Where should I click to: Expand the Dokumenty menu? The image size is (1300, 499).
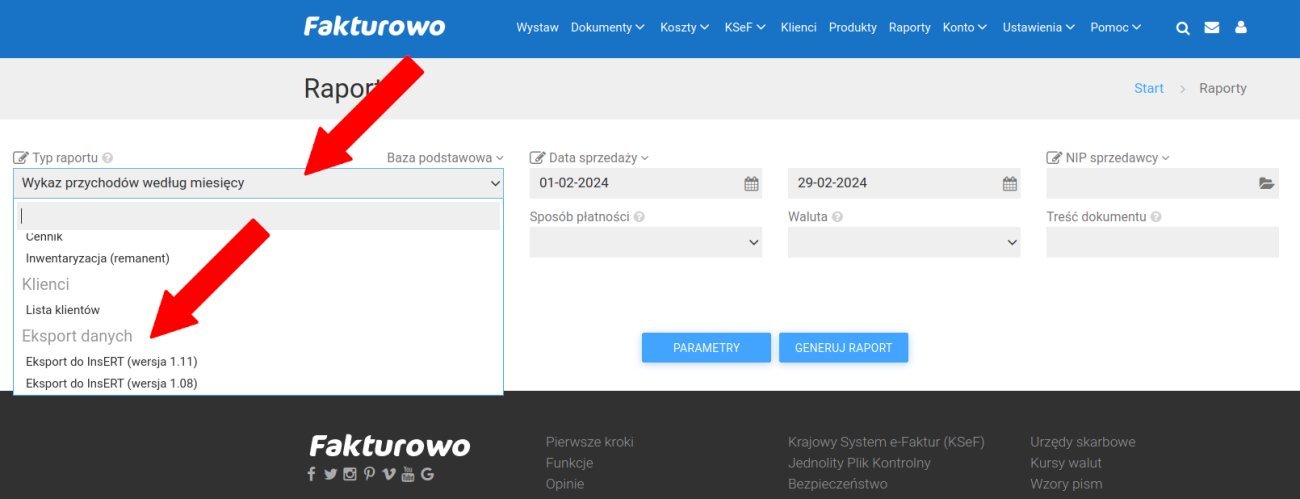click(607, 28)
